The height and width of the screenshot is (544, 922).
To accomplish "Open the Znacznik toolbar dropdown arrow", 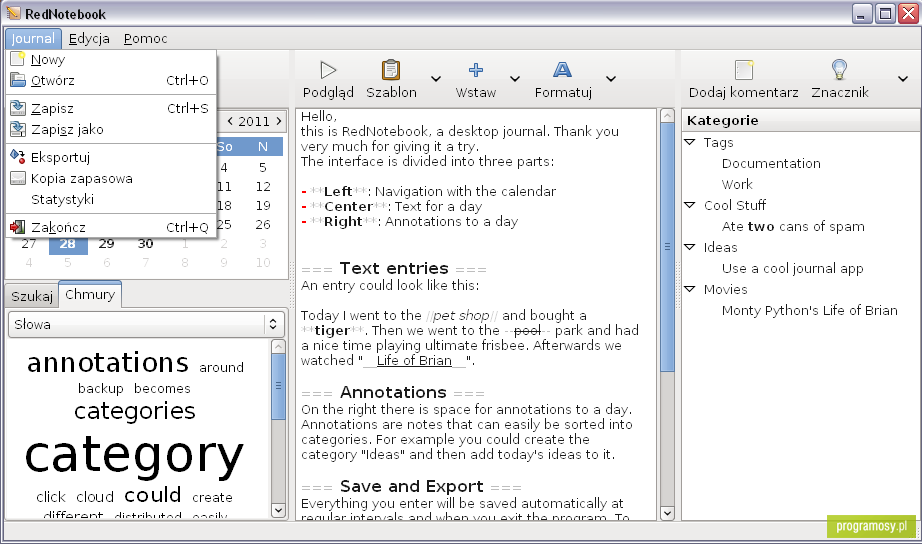I will click(903, 79).
